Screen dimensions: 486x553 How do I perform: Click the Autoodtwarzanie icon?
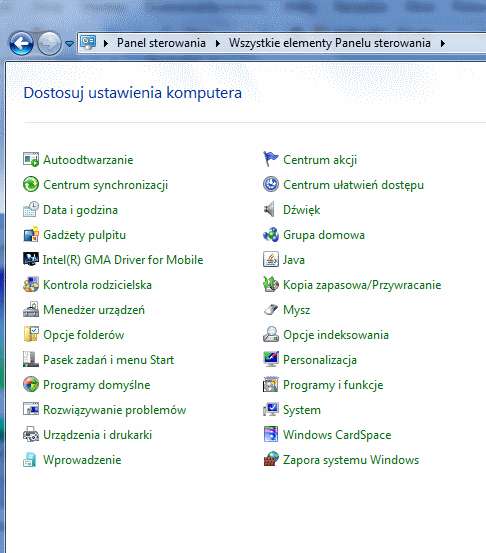(x=31, y=159)
